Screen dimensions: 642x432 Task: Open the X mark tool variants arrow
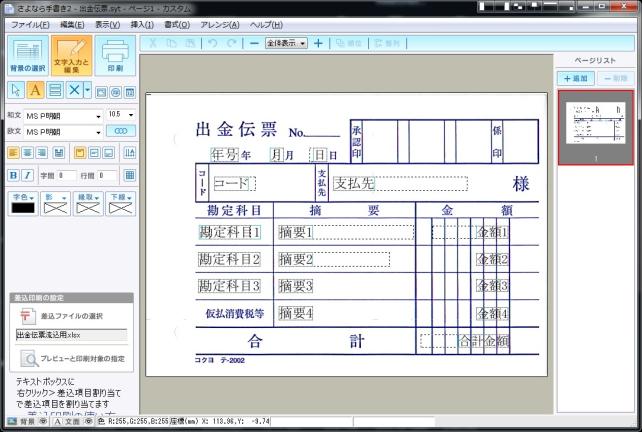pyautogui.click(x=87, y=90)
